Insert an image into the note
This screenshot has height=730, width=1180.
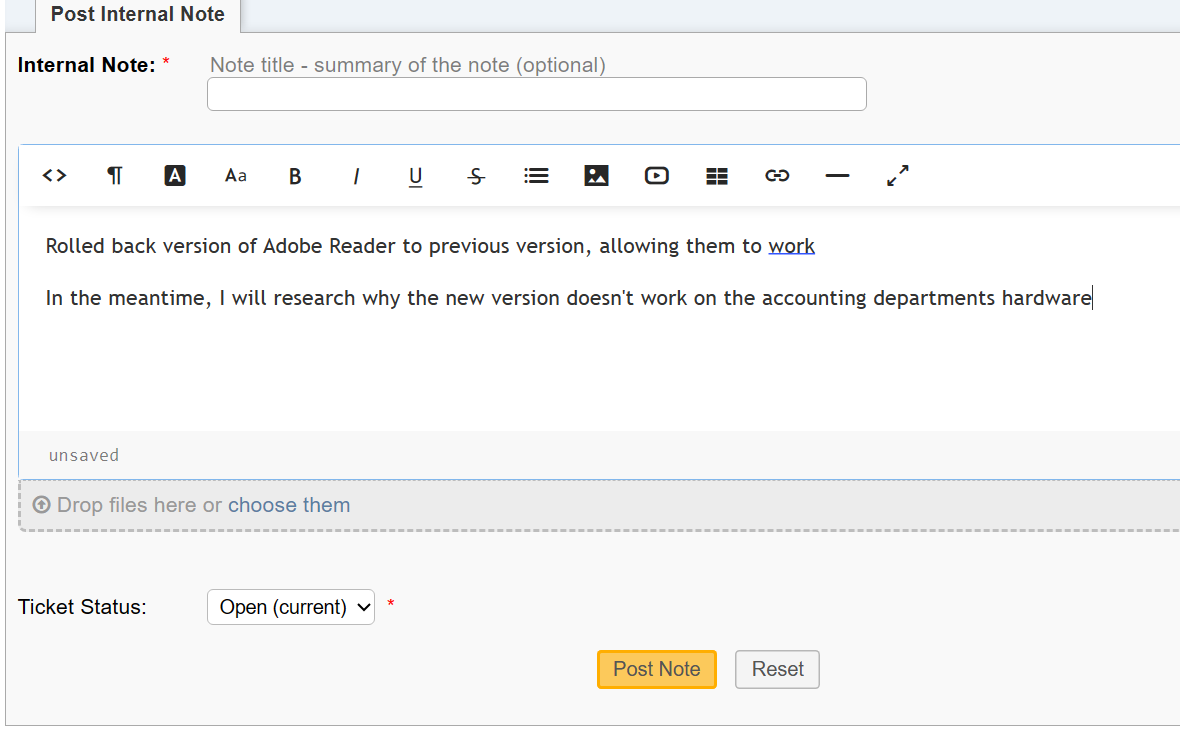point(596,175)
